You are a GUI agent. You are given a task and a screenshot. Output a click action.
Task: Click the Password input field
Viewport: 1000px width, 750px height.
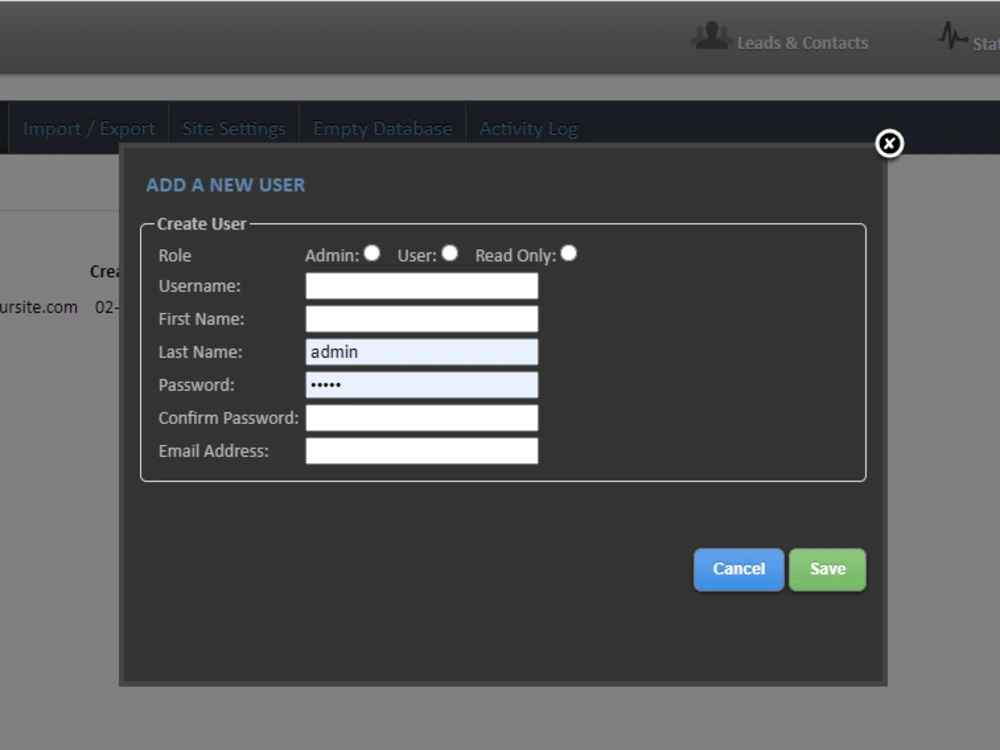pyautogui.click(x=422, y=385)
